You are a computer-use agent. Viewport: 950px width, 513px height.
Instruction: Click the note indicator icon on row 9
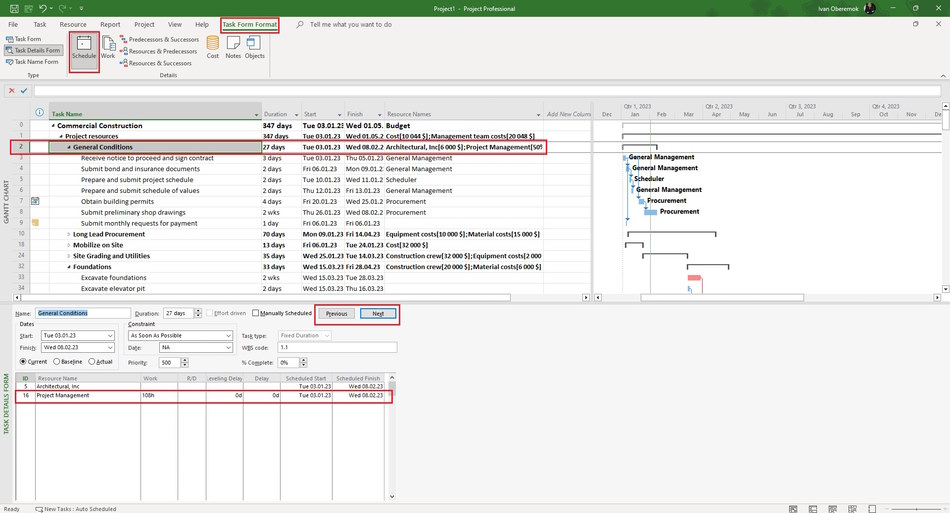(x=35, y=223)
